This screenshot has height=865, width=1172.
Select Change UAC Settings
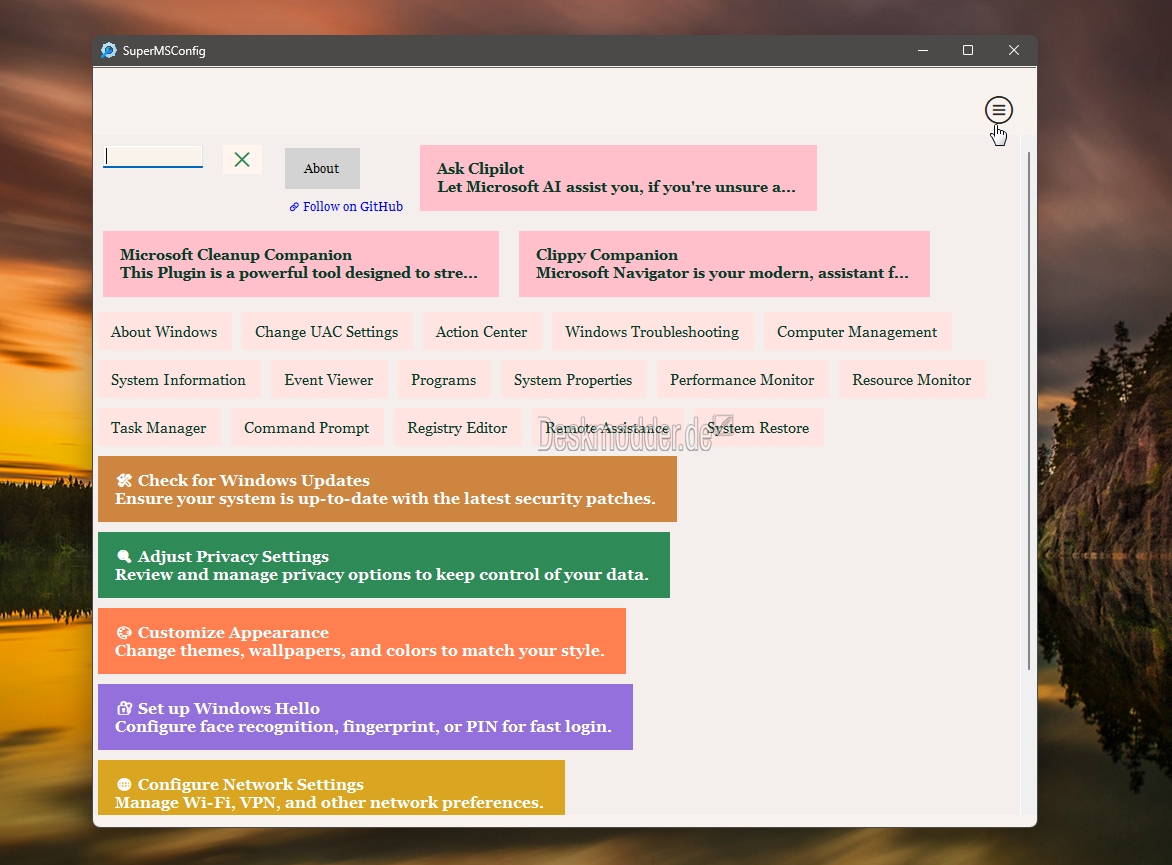[327, 332]
